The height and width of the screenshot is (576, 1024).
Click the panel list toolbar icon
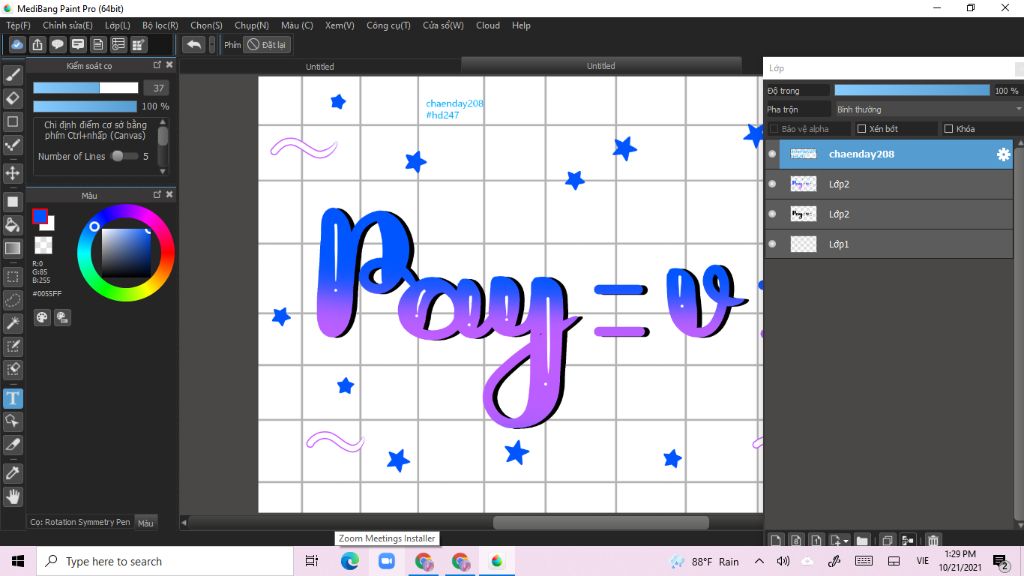pyautogui.click(x=118, y=44)
